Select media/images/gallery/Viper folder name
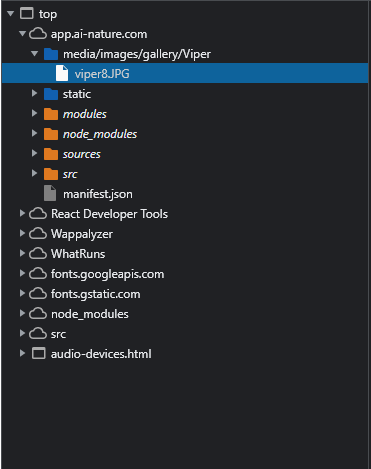Screen dimensions: 371x469 click(137, 54)
